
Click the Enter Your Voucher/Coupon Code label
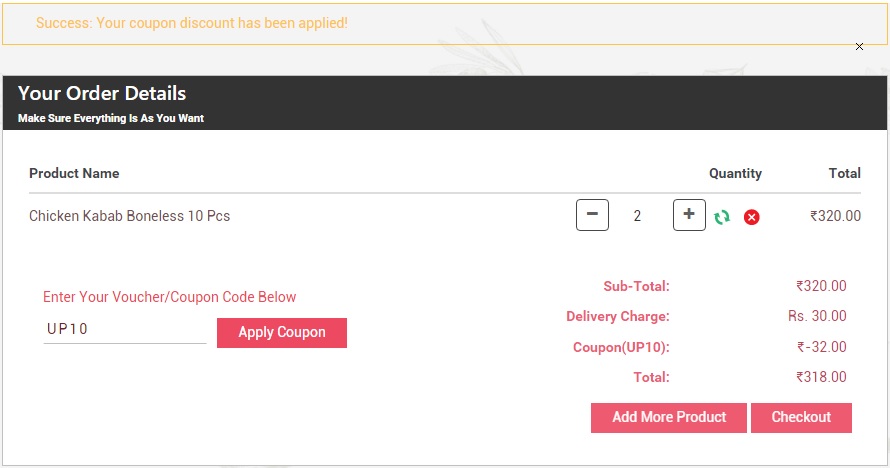pyautogui.click(x=170, y=297)
